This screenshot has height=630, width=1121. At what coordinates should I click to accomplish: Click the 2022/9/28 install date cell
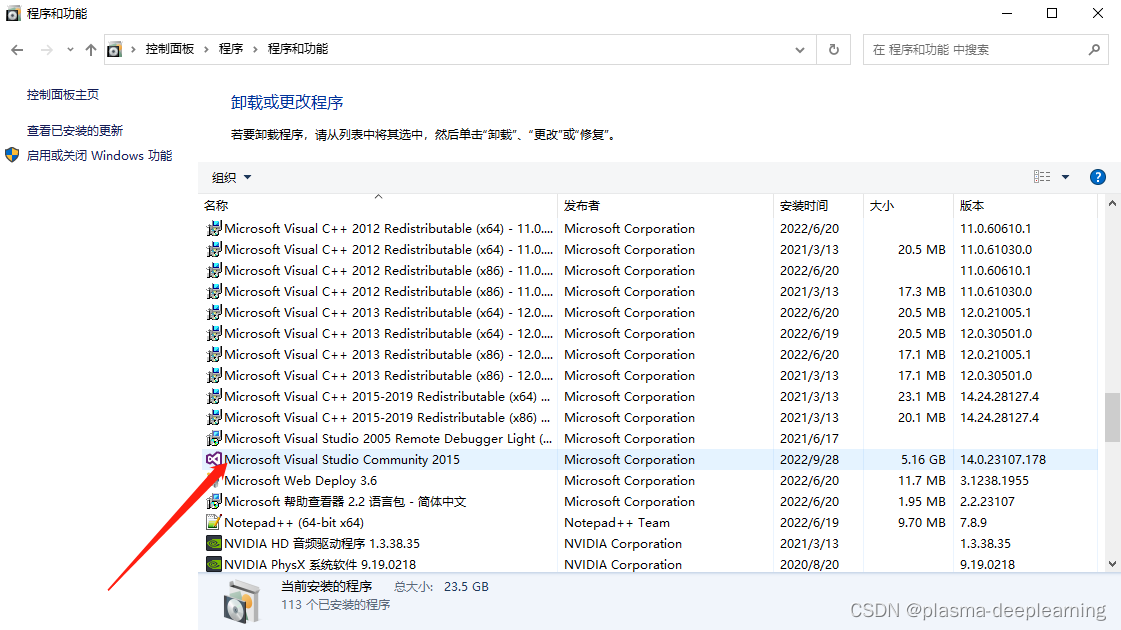click(x=809, y=459)
